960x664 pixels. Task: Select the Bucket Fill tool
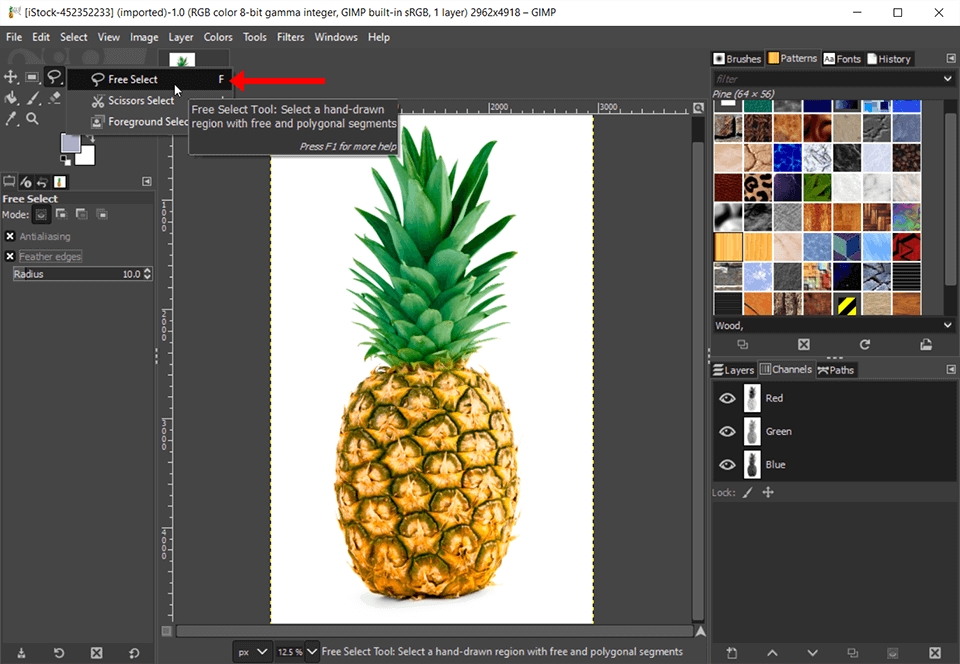(x=12, y=98)
